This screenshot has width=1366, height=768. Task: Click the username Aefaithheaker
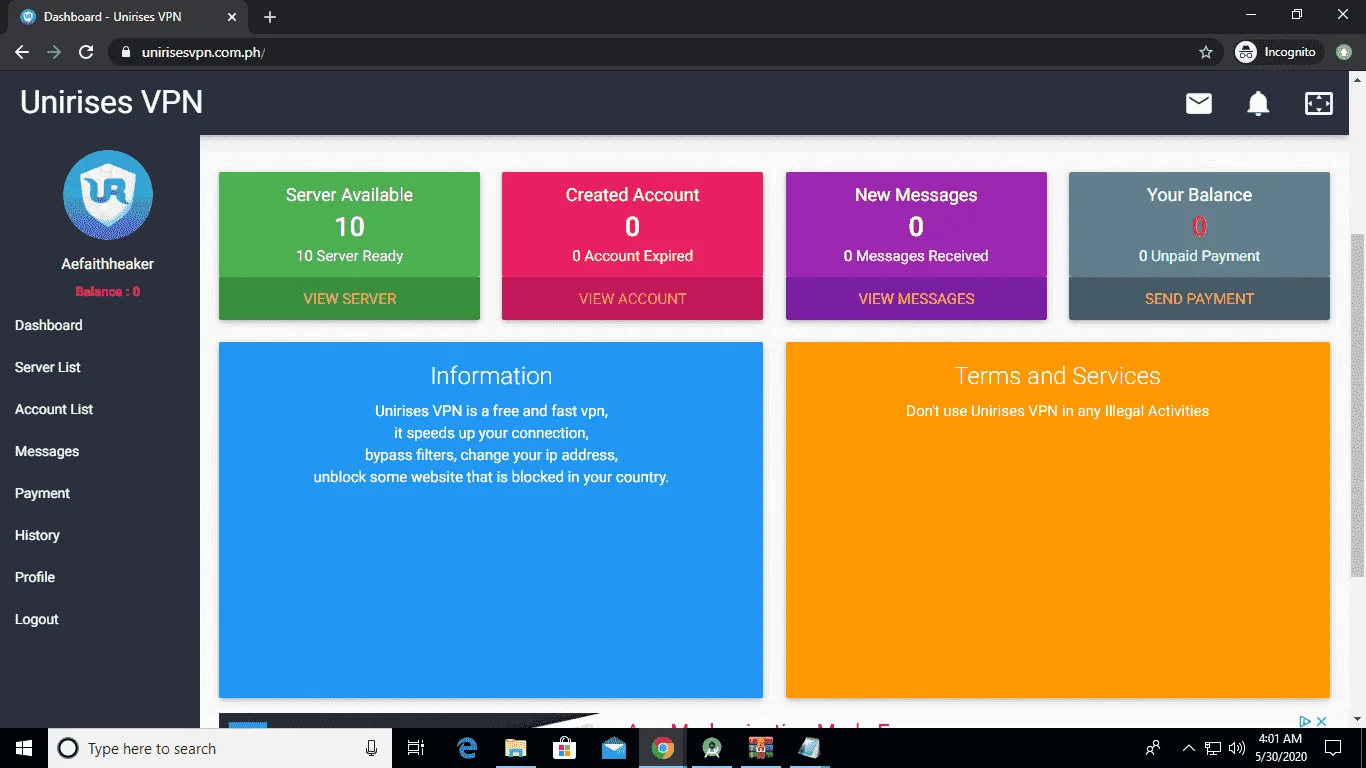coord(108,264)
